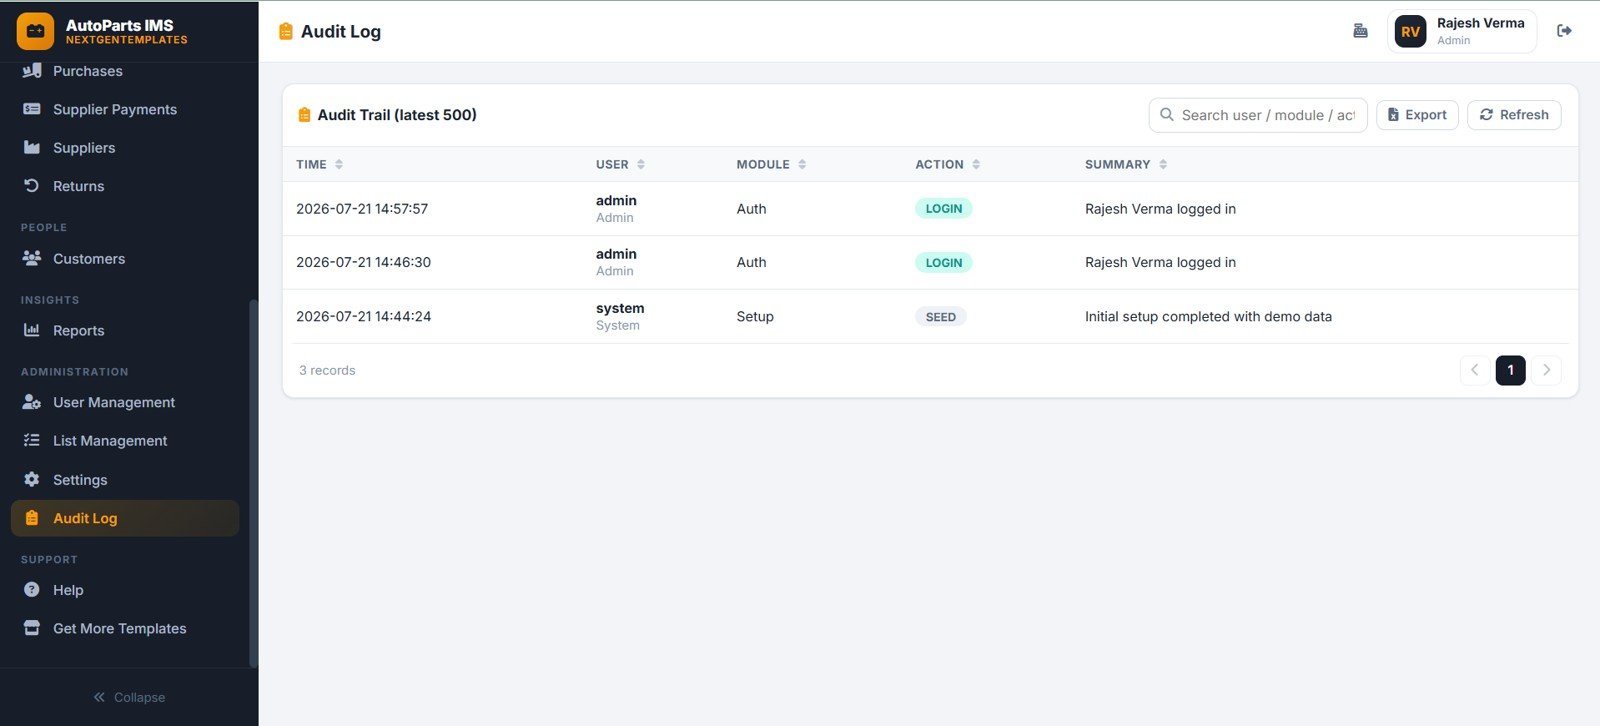Click the cash register icon in header
Screen dimensions: 1600x726
coord(1360,31)
